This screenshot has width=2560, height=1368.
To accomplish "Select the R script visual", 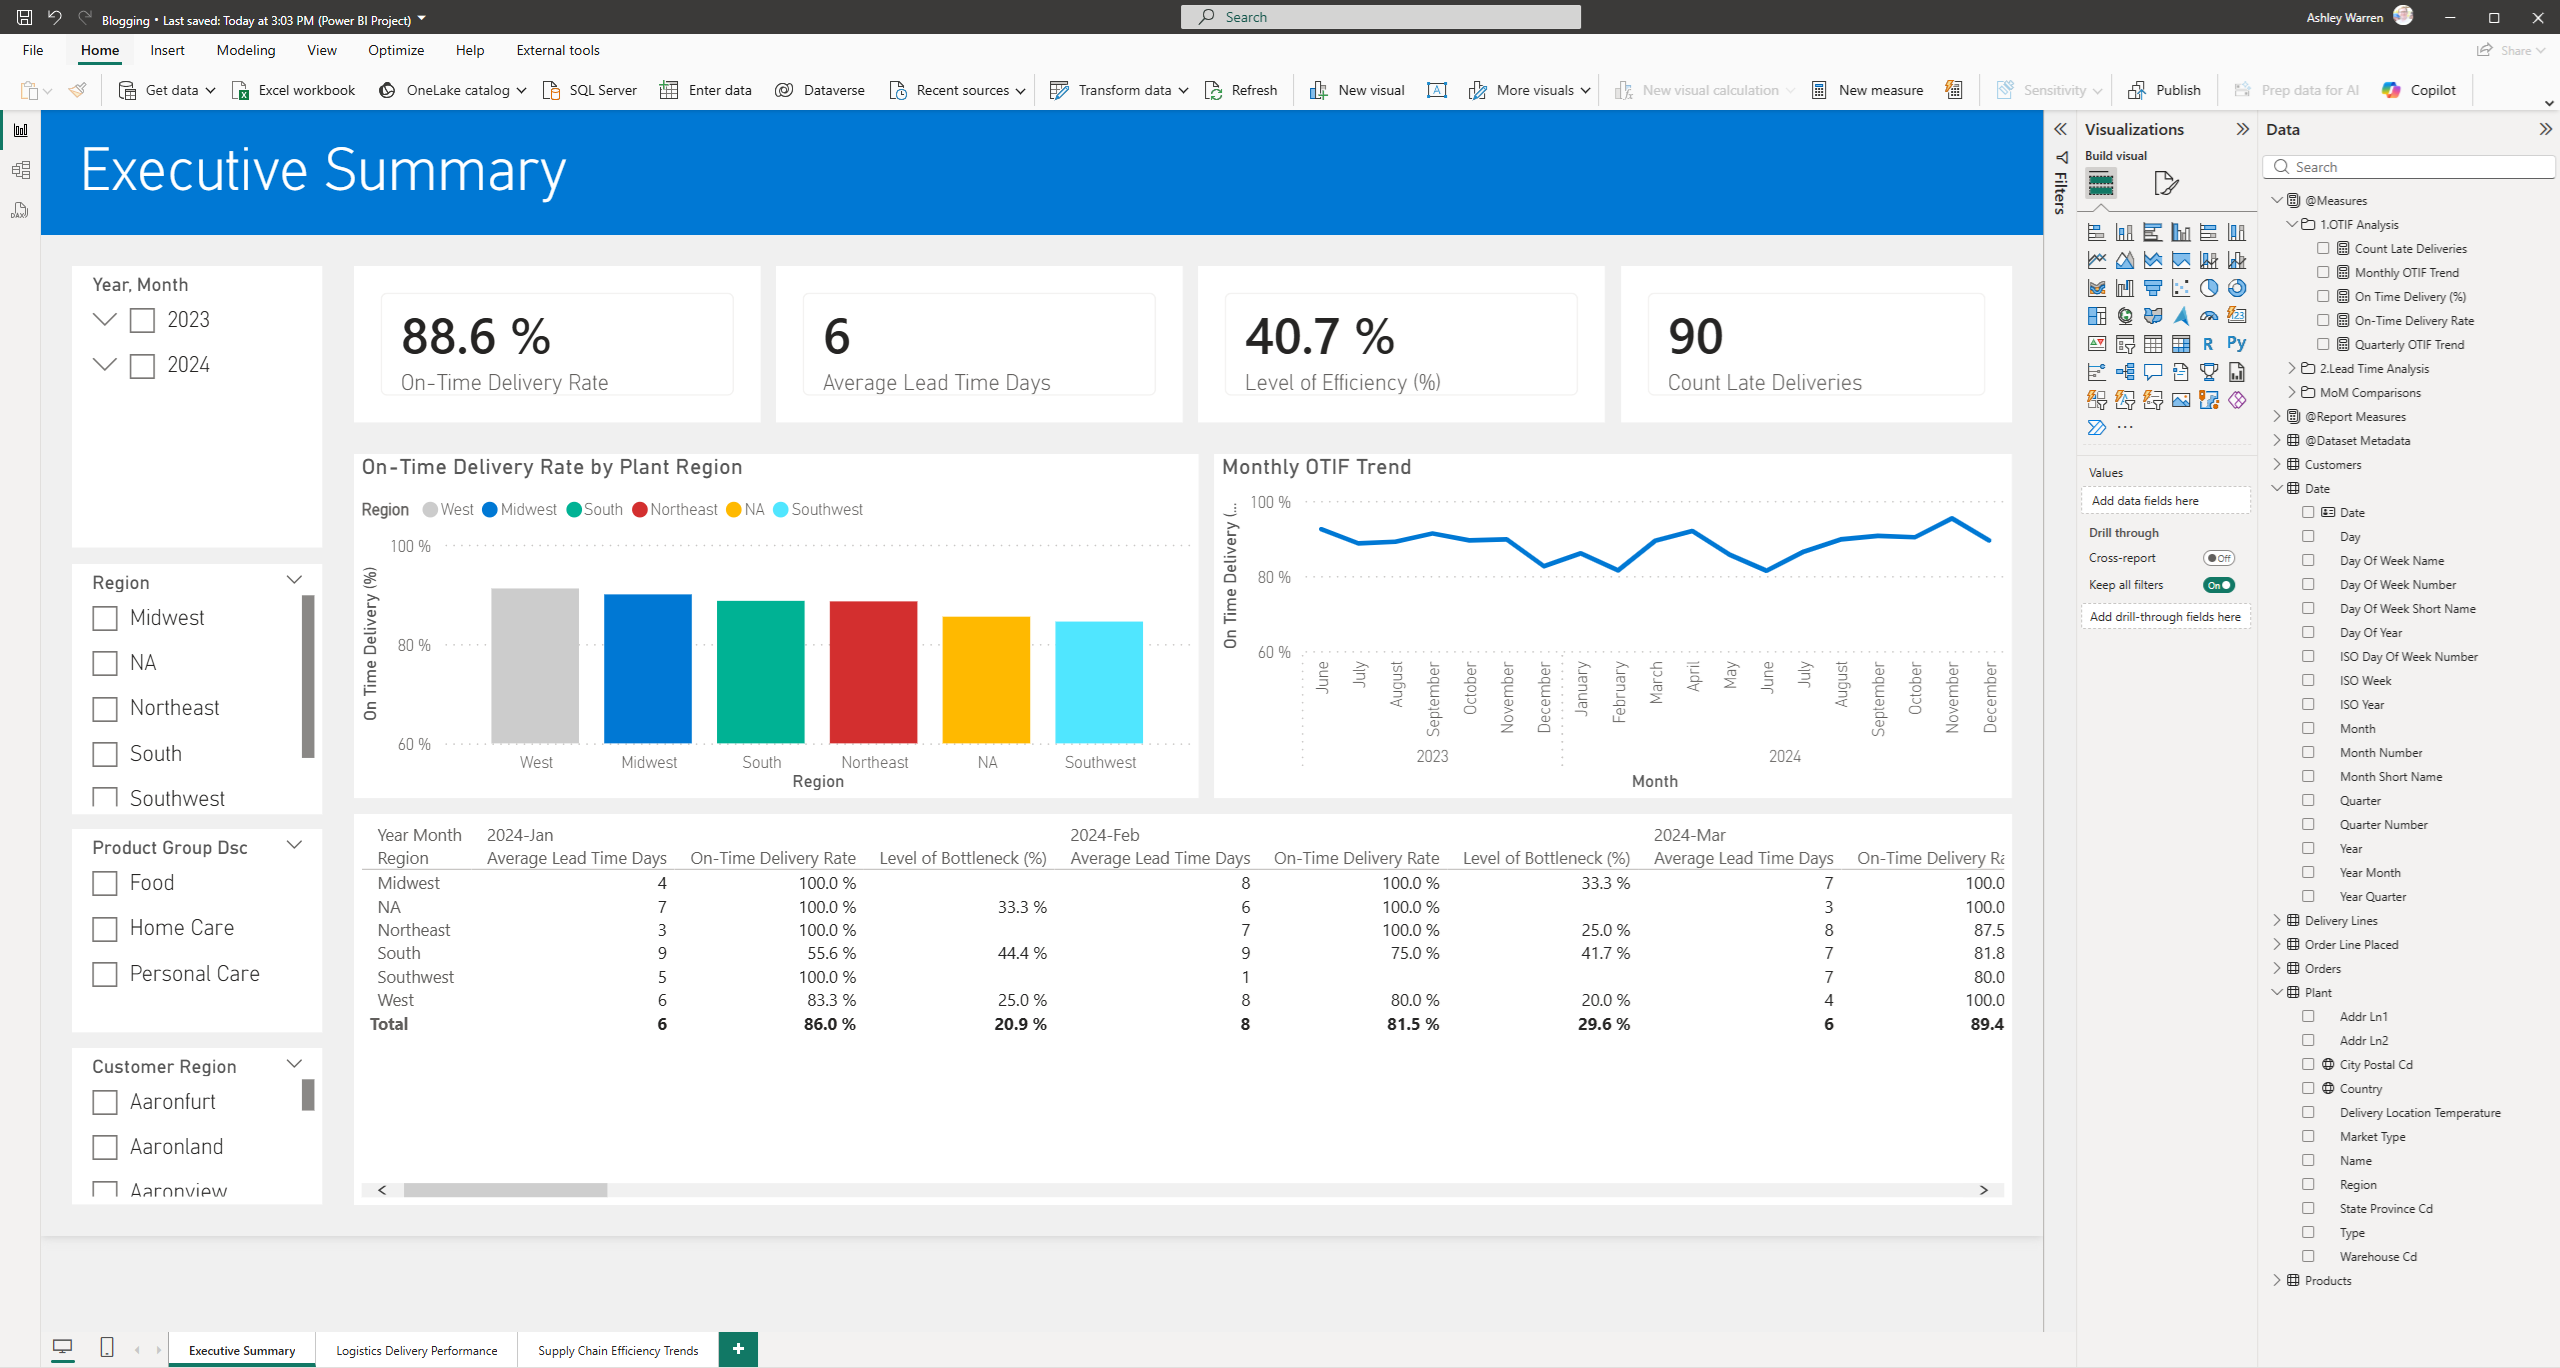I will click(x=2209, y=344).
